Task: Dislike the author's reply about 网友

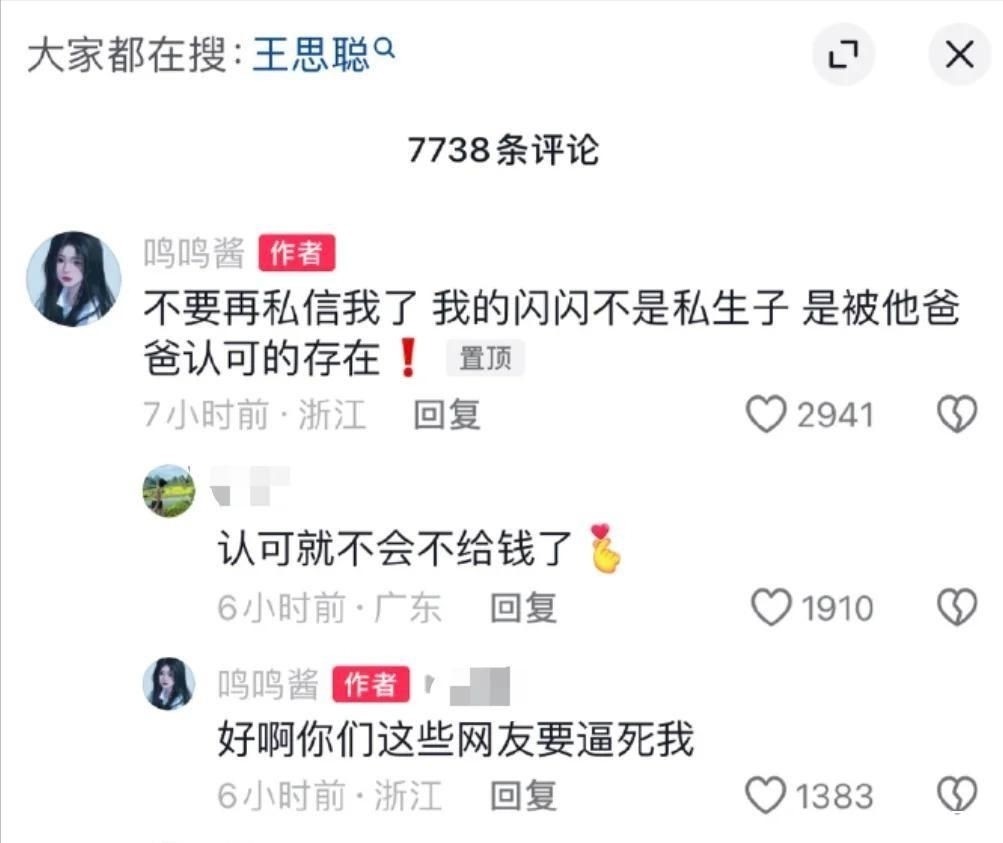Action: 957,795
